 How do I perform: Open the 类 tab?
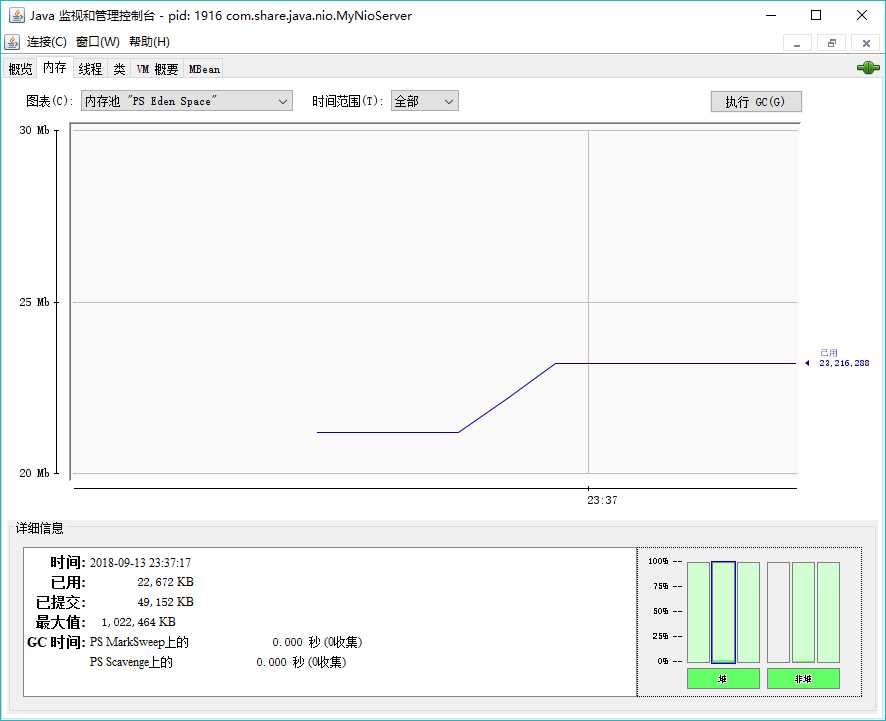click(x=119, y=69)
